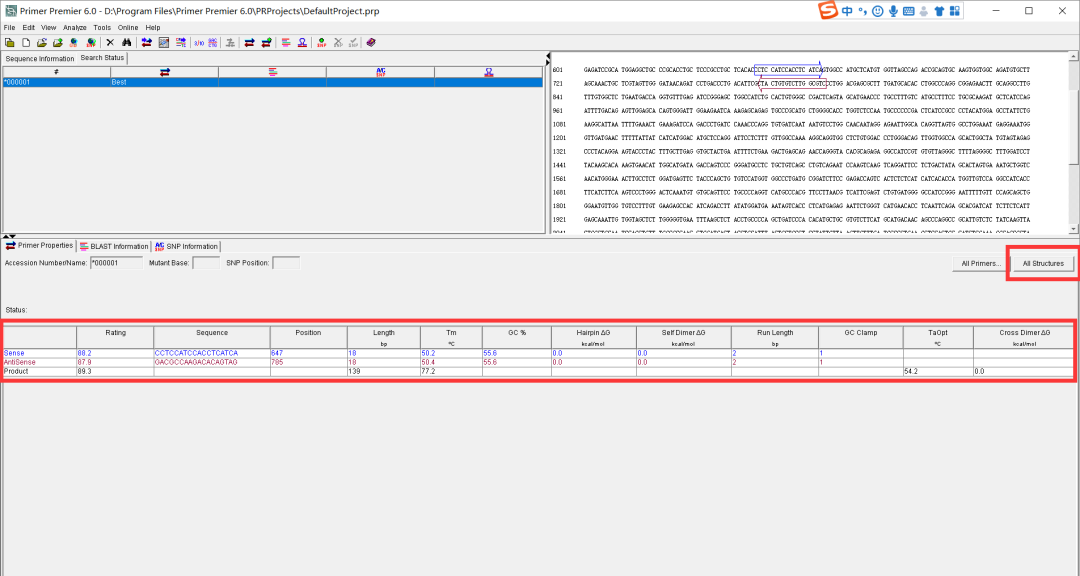Click the sense position value 647
1080x576 pixels.
click(x=277, y=353)
